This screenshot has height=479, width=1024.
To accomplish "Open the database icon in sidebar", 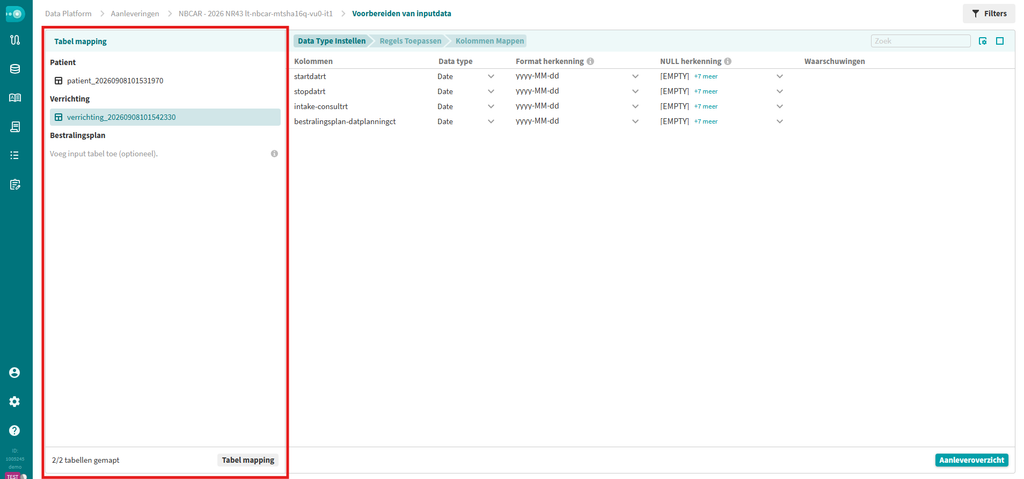I will pos(14,69).
